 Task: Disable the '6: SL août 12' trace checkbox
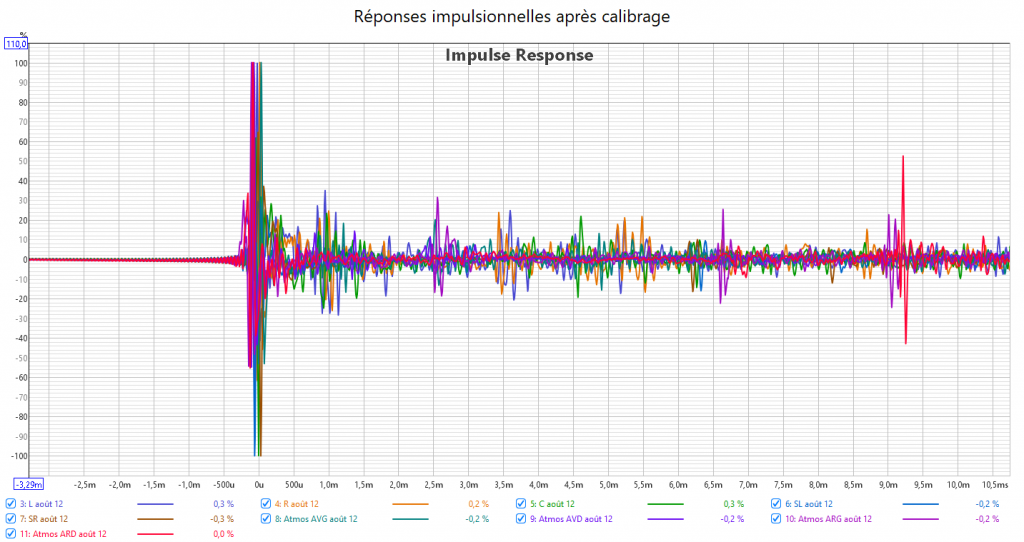pos(777,504)
